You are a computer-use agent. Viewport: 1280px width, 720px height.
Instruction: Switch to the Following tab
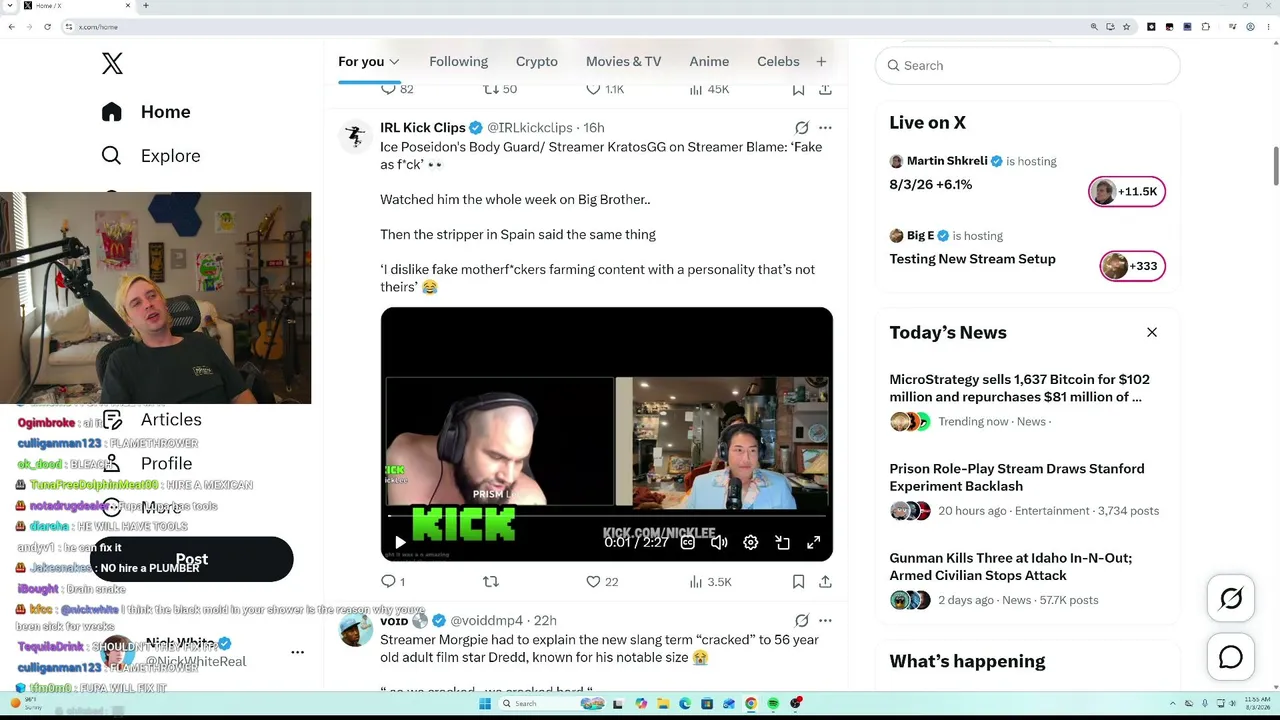[458, 62]
